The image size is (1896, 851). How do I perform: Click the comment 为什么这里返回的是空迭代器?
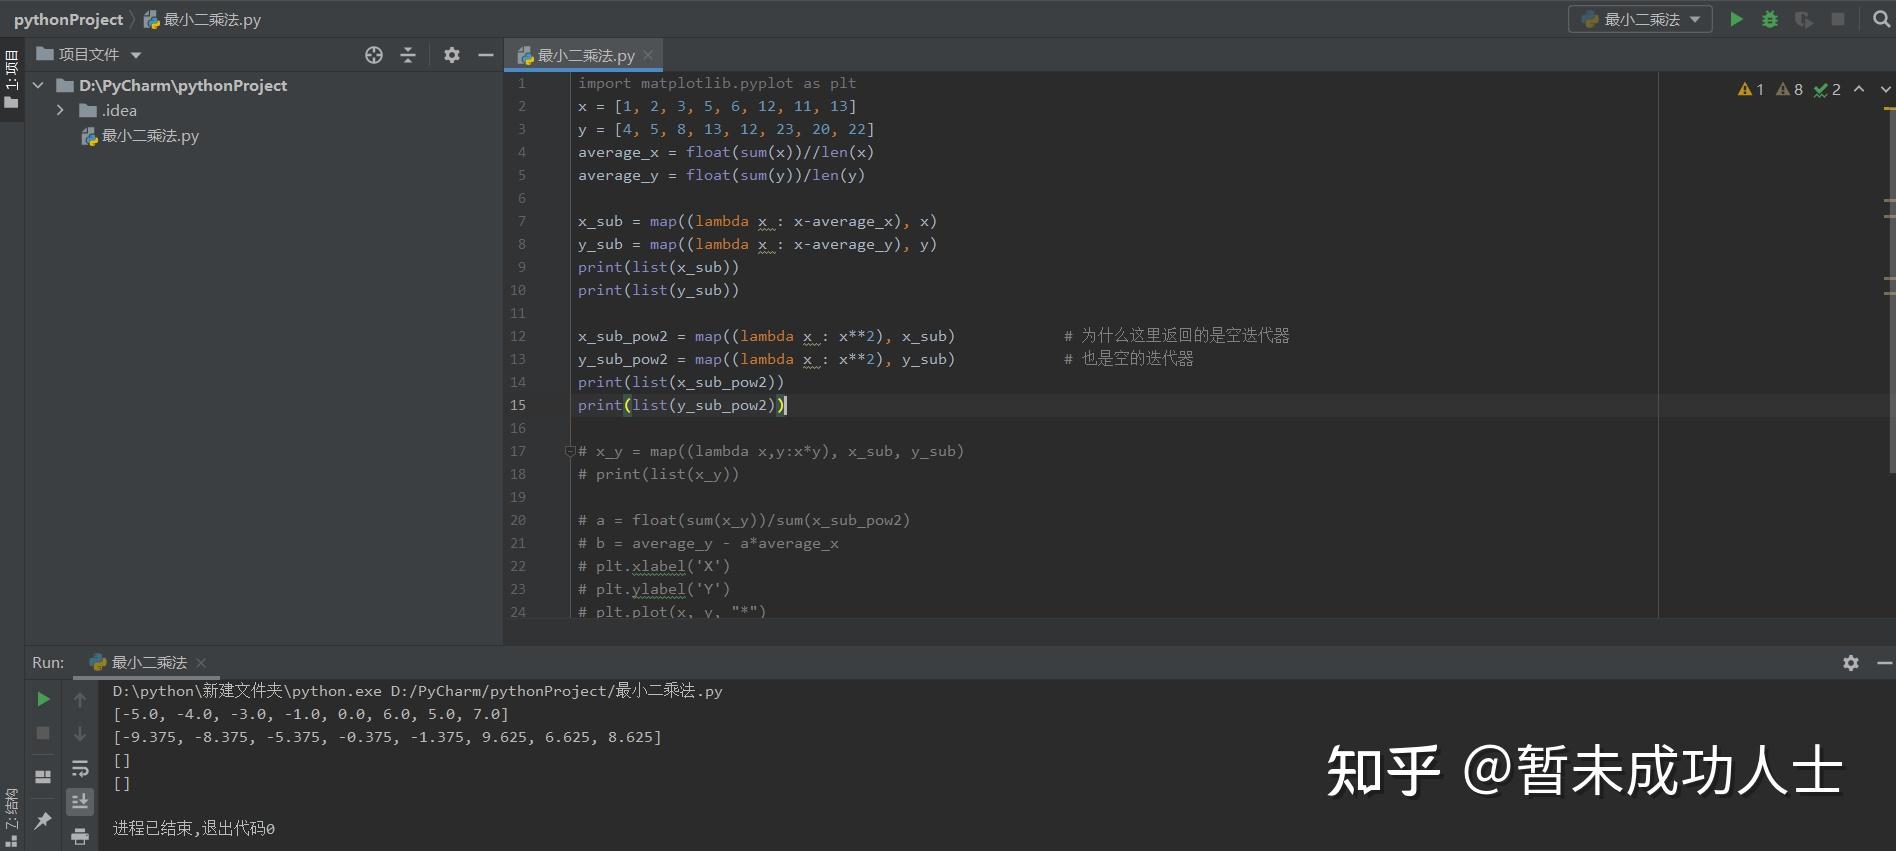[1176, 336]
